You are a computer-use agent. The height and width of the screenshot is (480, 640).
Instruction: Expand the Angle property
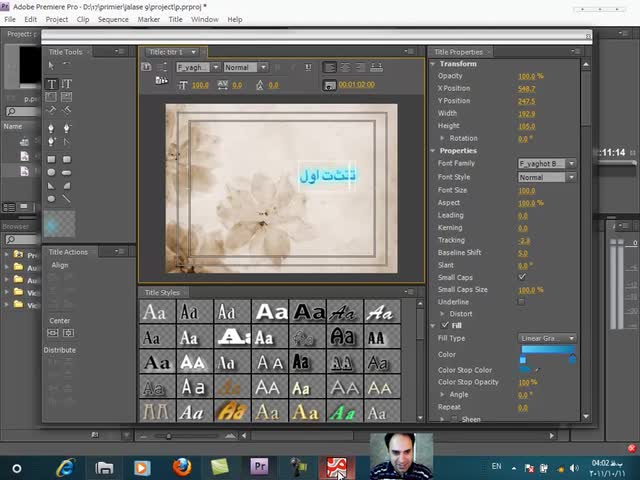point(442,394)
